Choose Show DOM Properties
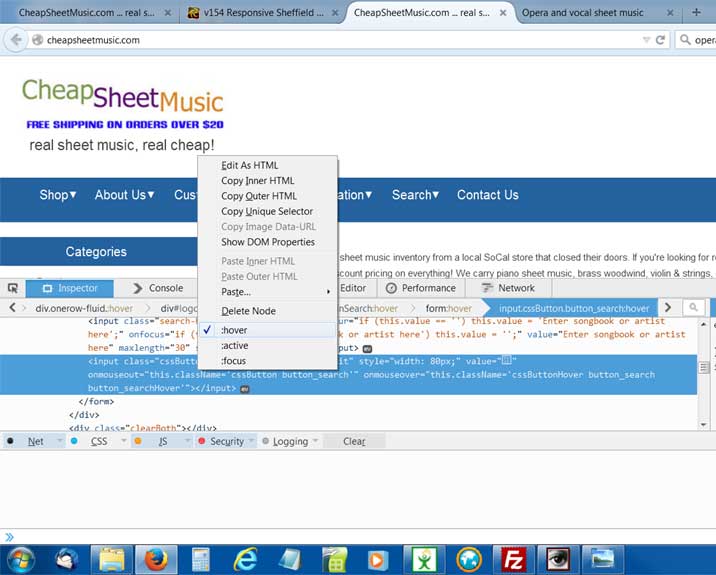This screenshot has height=575, width=716. click(268, 242)
